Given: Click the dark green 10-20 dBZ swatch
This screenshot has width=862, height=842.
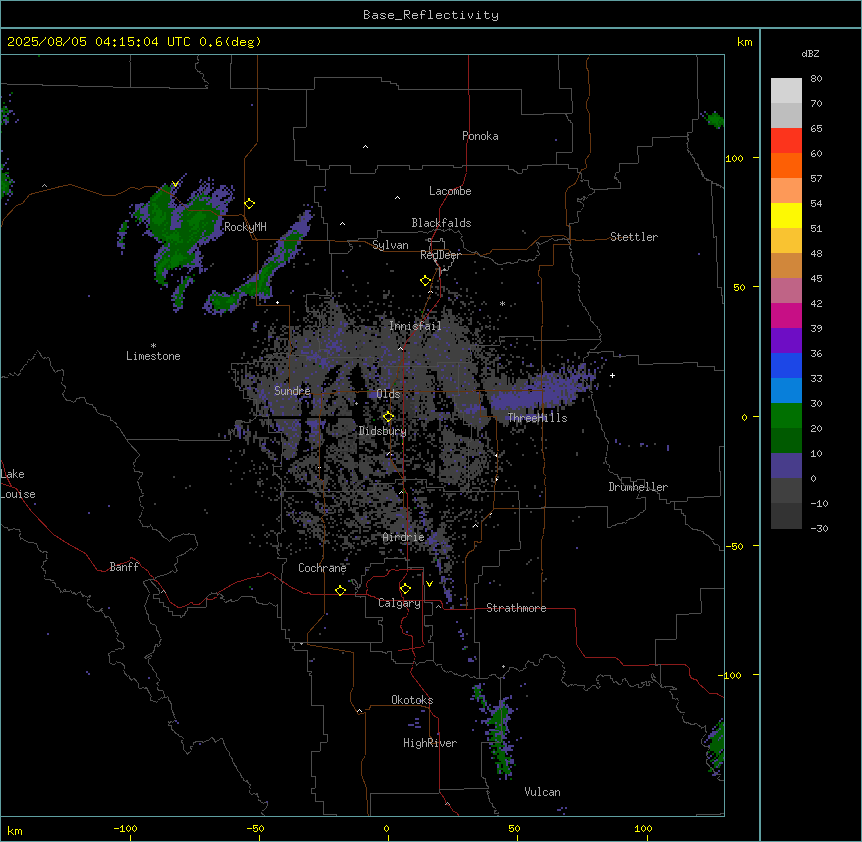Looking at the screenshot, I should click(786, 441).
